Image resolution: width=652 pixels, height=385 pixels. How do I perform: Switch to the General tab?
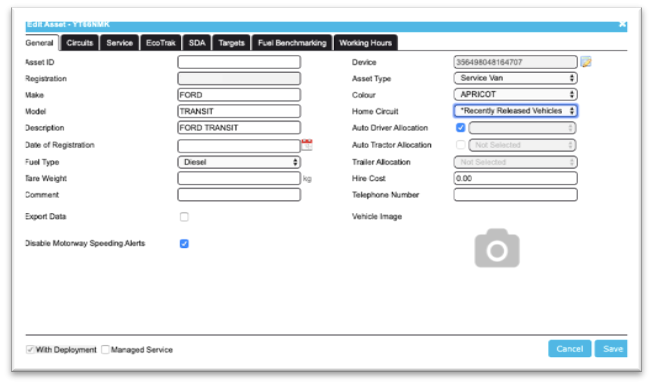[39, 43]
